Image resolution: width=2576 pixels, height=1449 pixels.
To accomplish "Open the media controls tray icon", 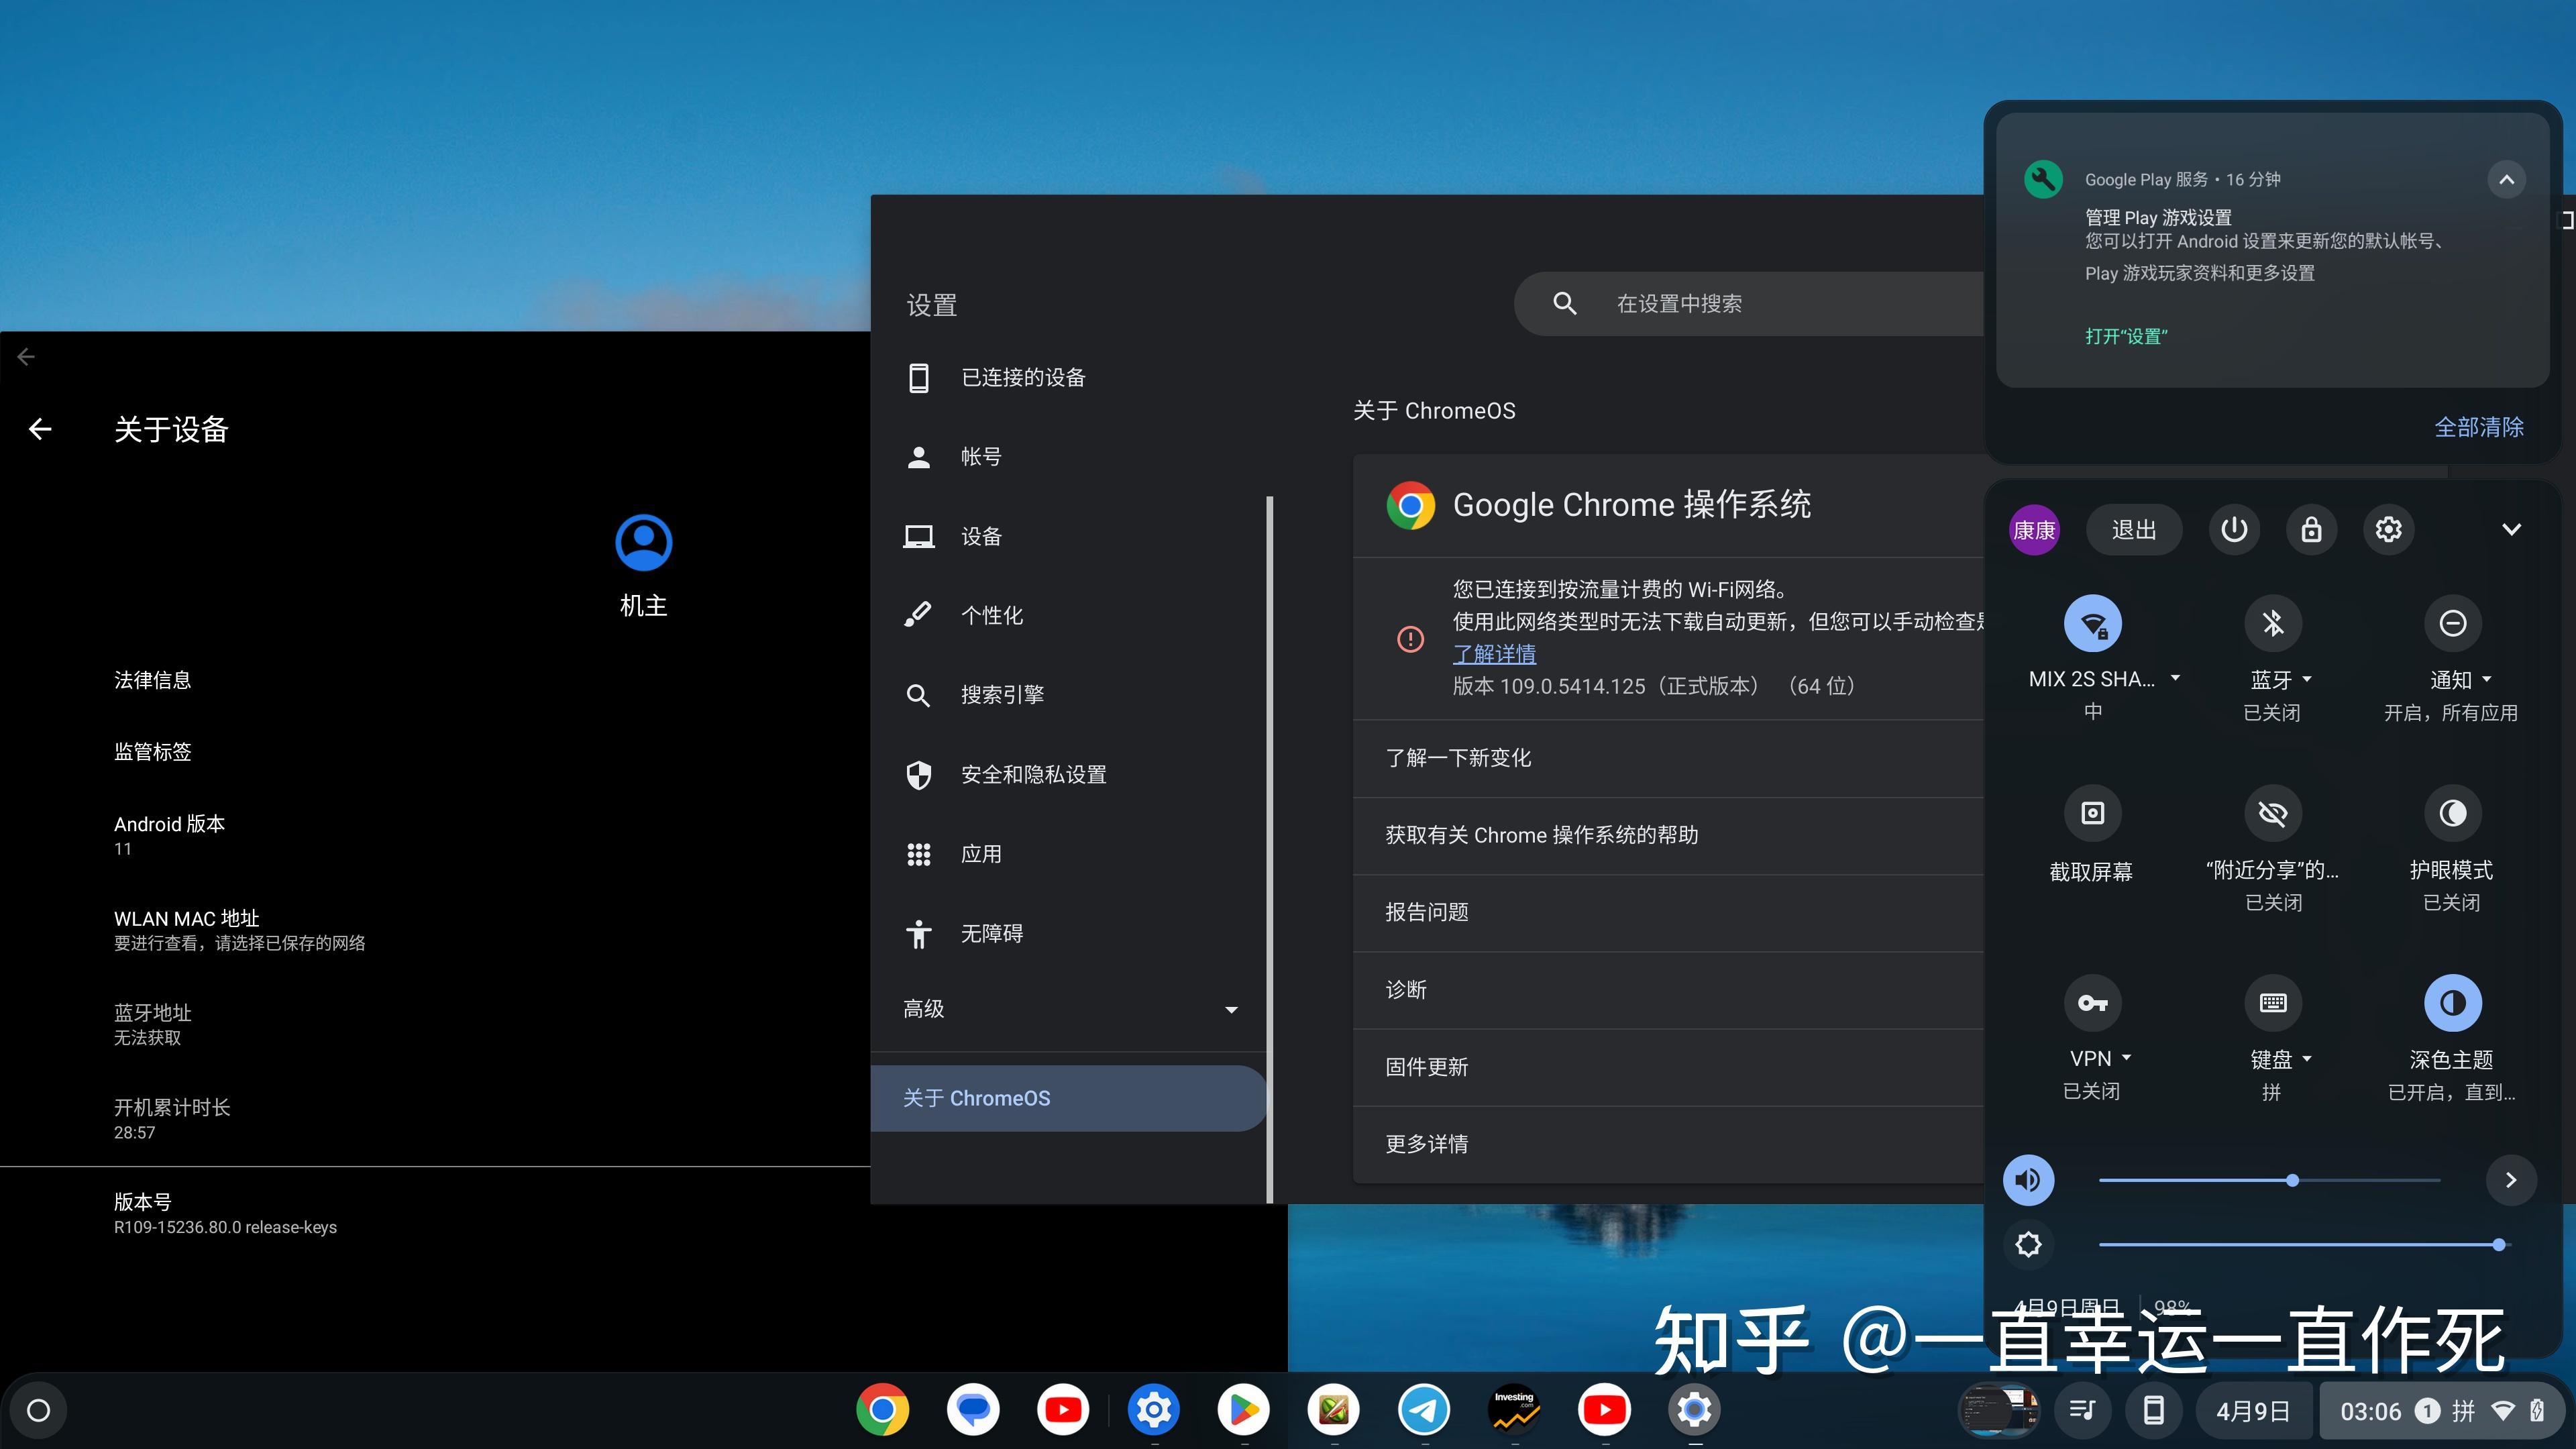I will (2082, 1410).
